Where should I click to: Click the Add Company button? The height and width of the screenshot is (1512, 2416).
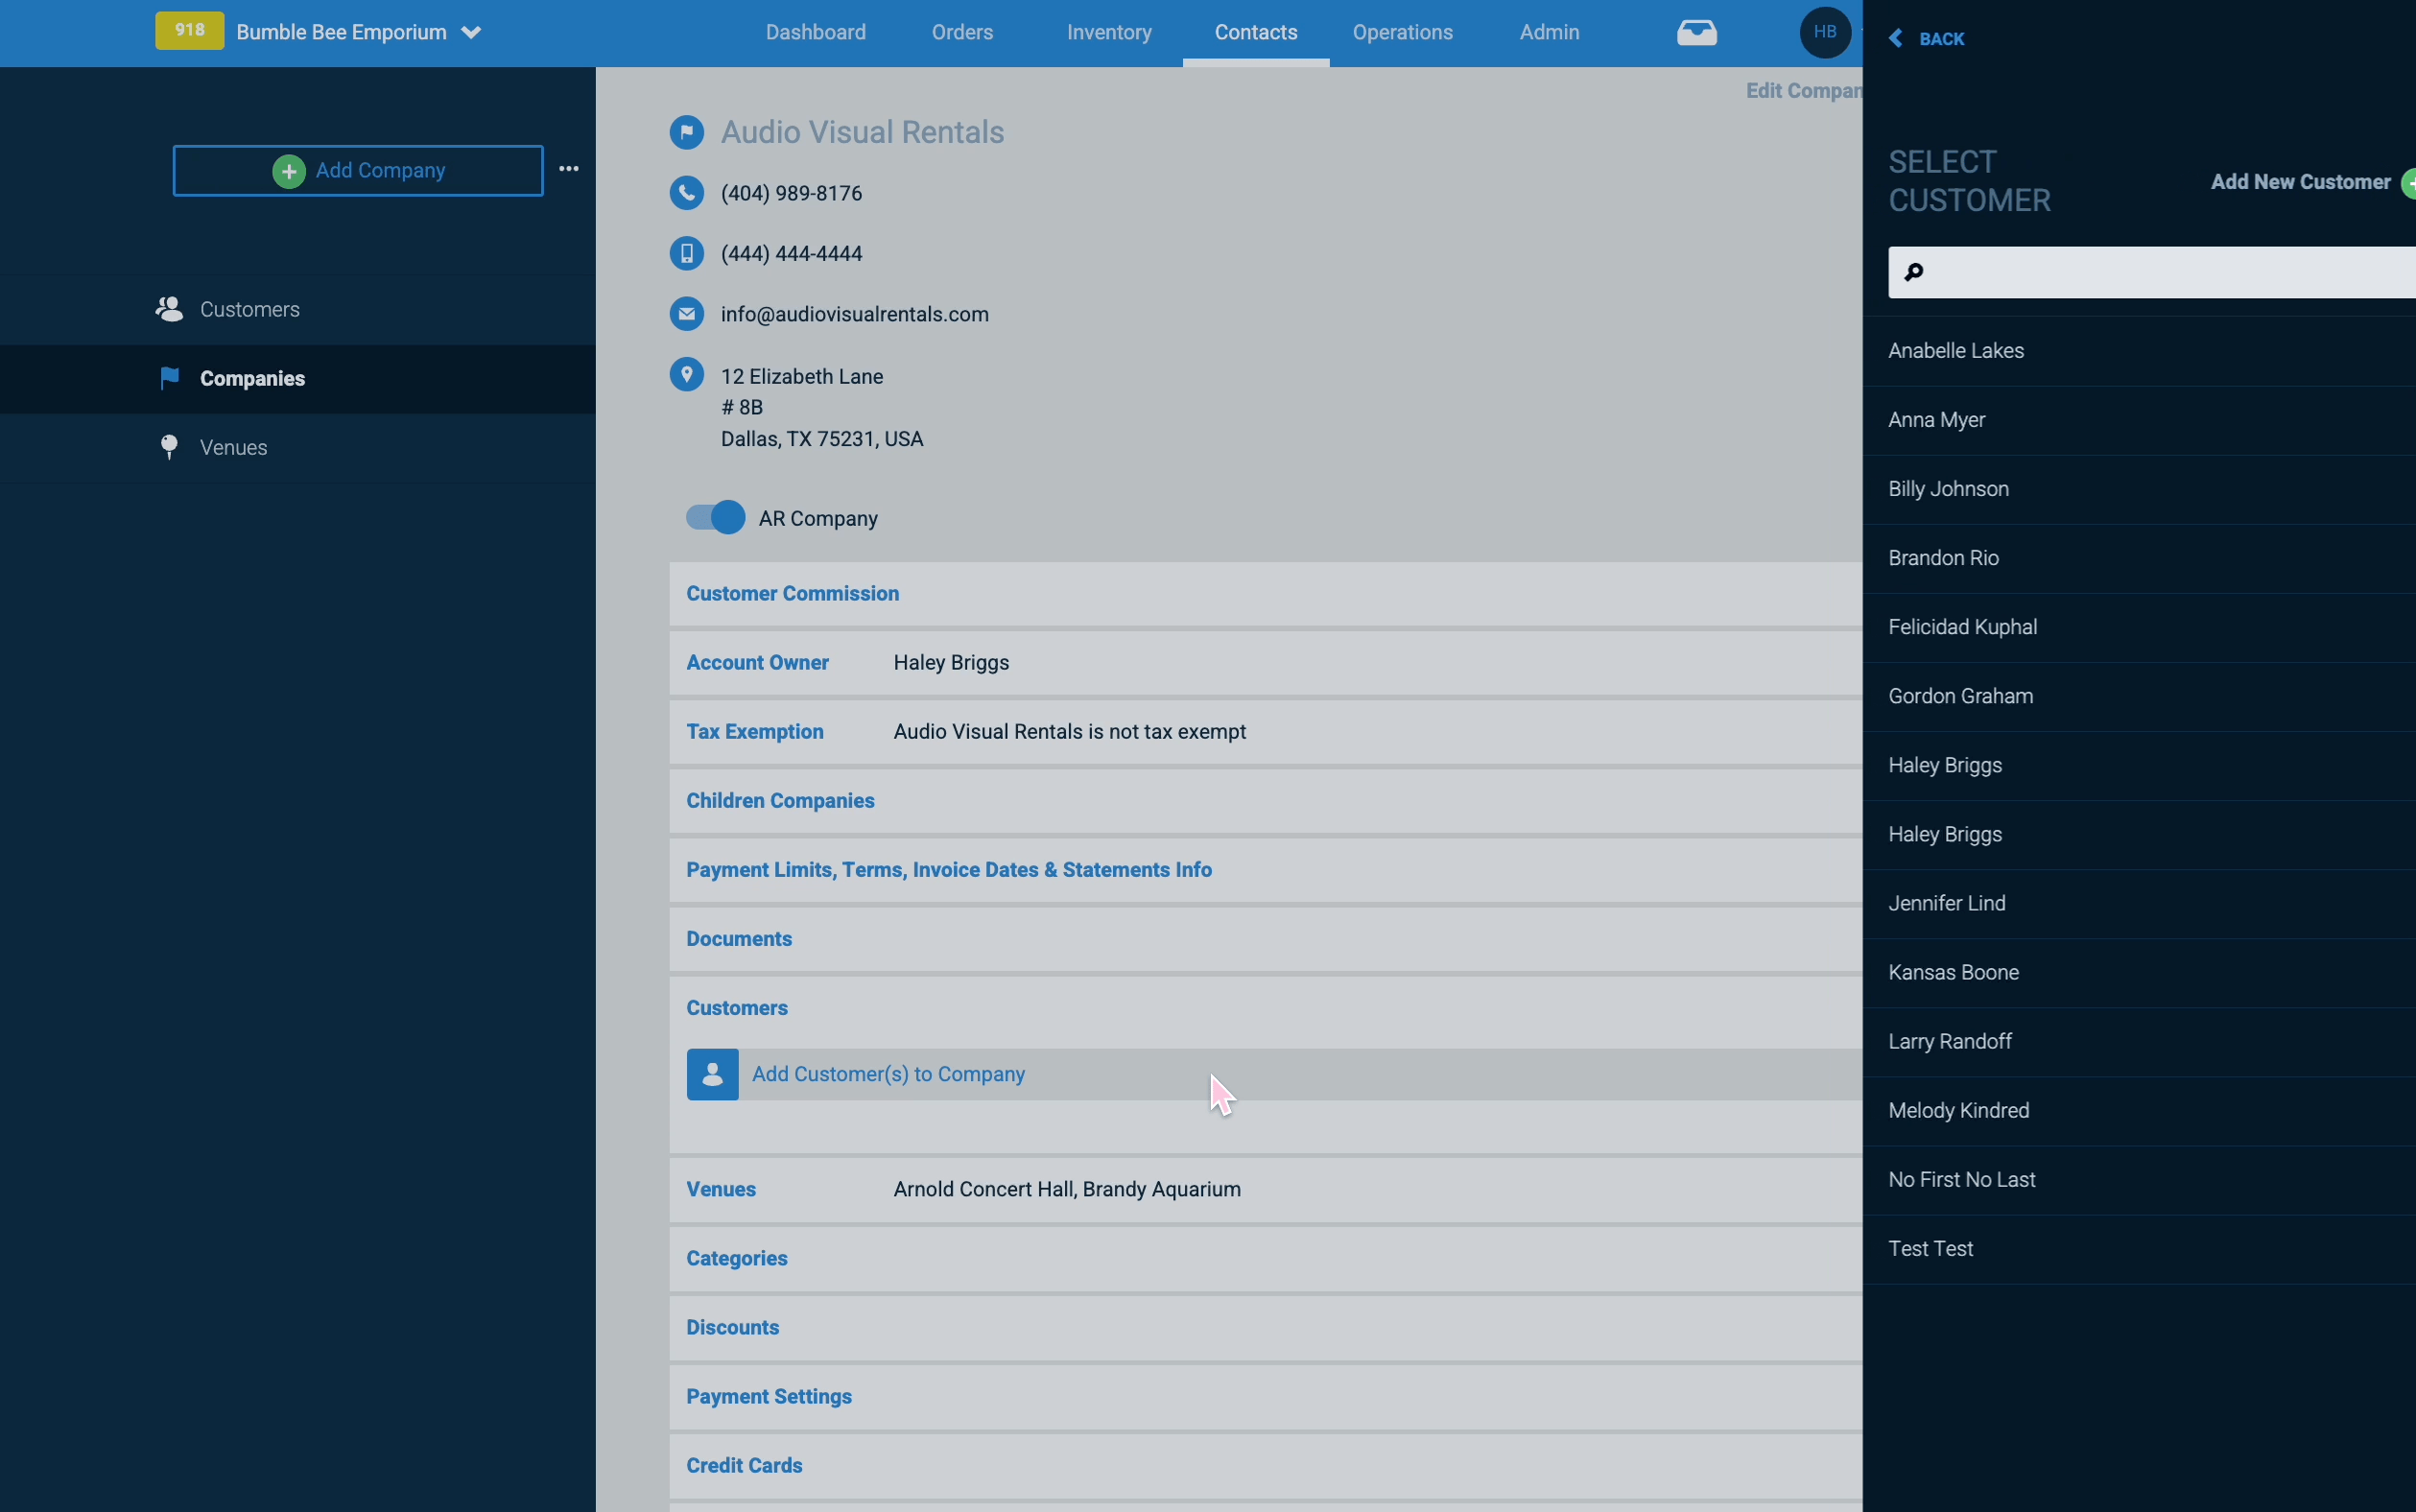[358, 171]
